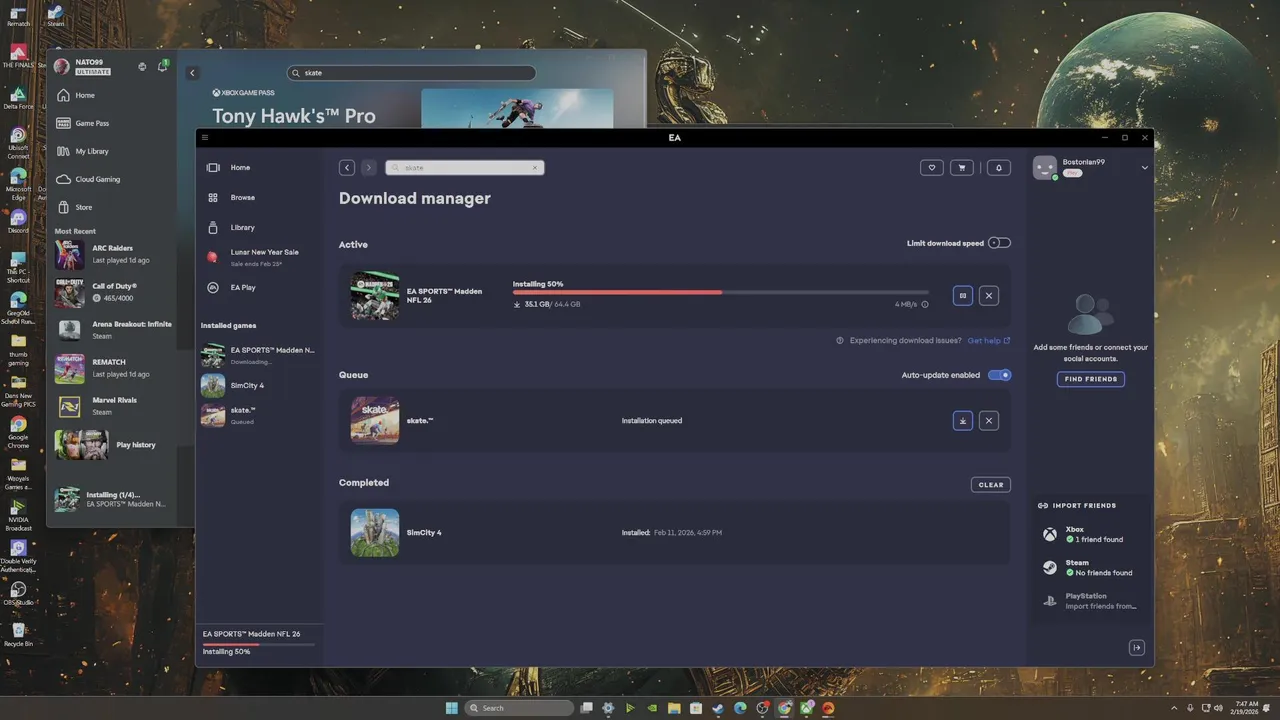Select SimCity 4 under Installed games
1280x720 pixels.
click(x=260, y=386)
